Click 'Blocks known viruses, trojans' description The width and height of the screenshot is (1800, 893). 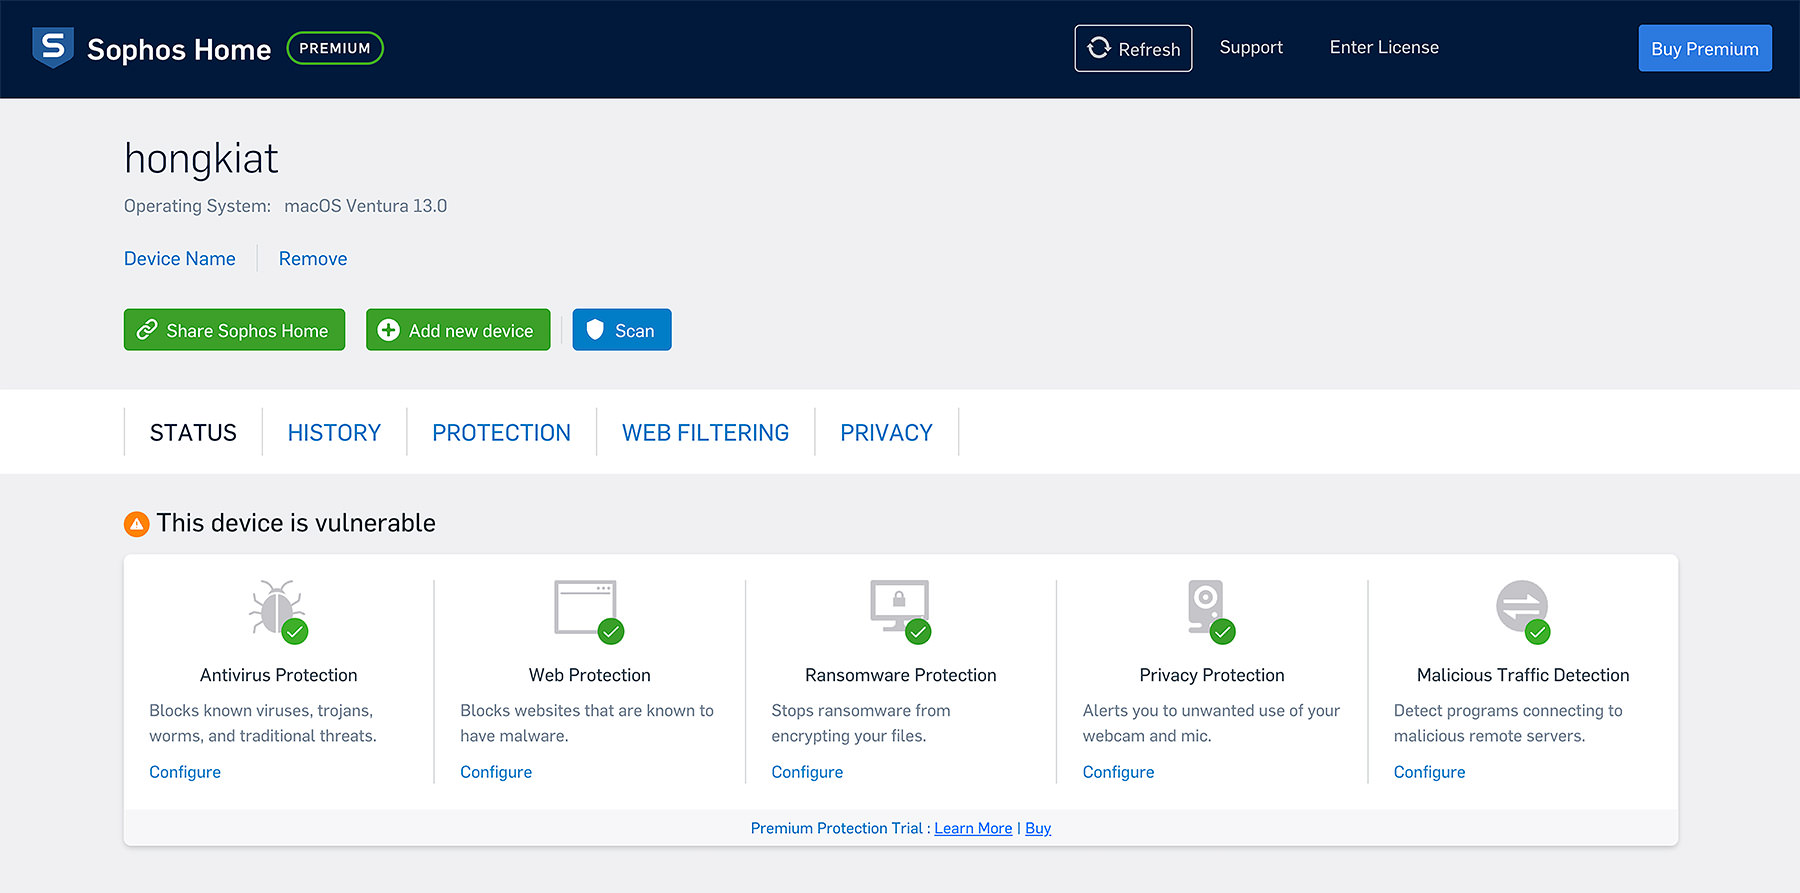263,723
